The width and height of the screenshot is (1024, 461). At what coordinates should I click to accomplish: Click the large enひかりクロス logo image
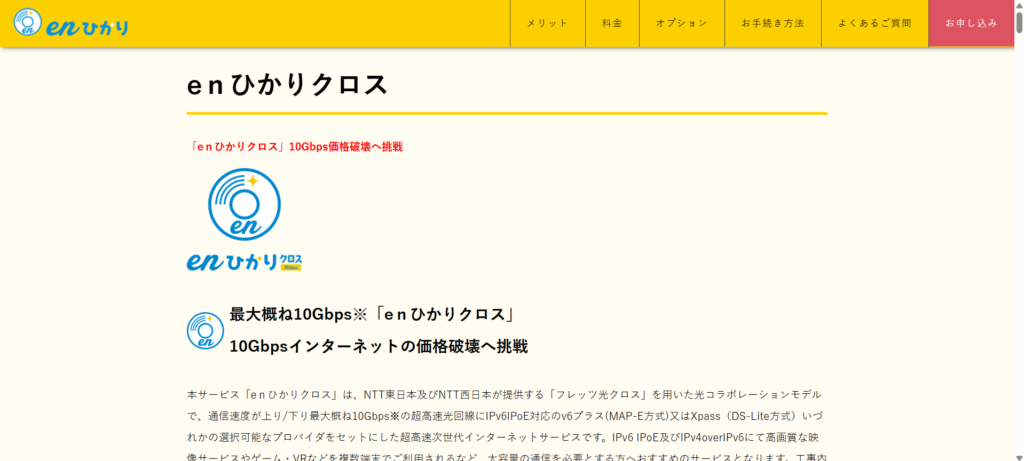pyautogui.click(x=244, y=220)
